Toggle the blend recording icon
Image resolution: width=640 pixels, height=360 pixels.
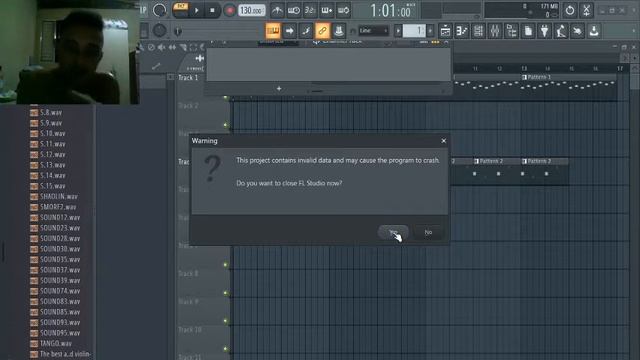click(x=327, y=10)
